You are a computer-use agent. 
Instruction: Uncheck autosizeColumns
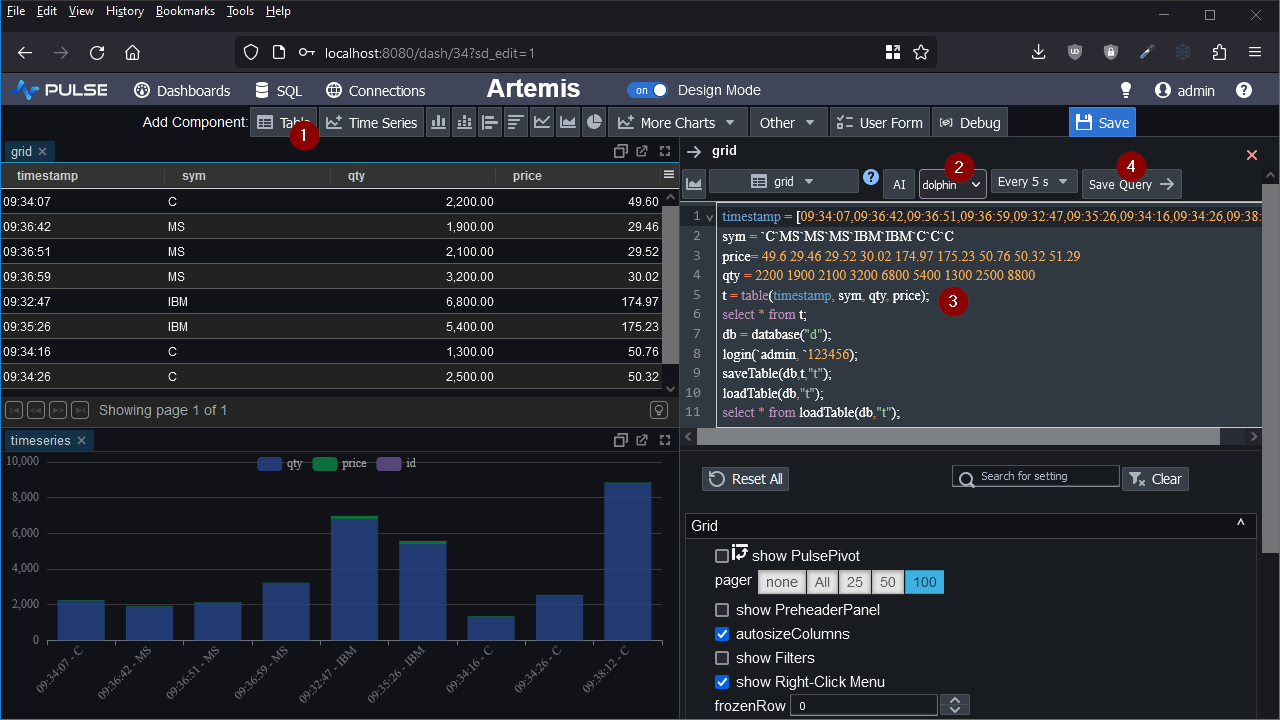[722, 634]
